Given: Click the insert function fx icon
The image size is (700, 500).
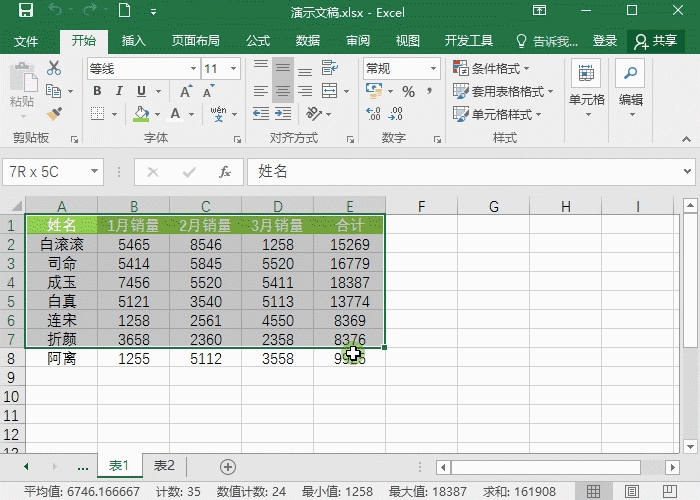Looking at the screenshot, I should click(225, 171).
